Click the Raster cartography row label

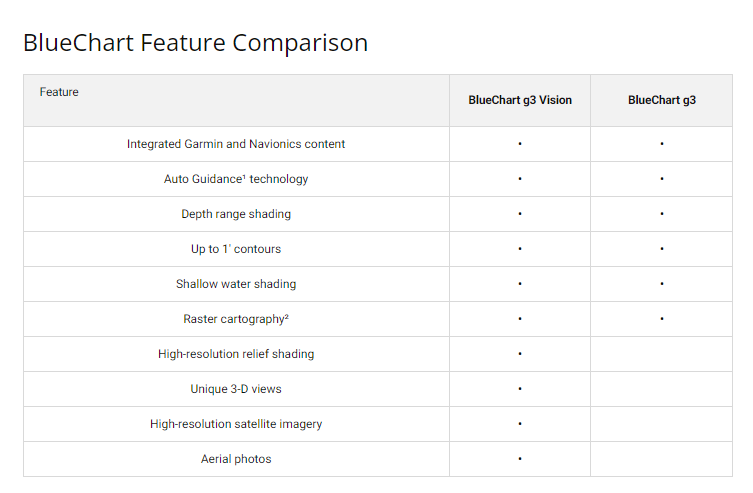pos(236,319)
